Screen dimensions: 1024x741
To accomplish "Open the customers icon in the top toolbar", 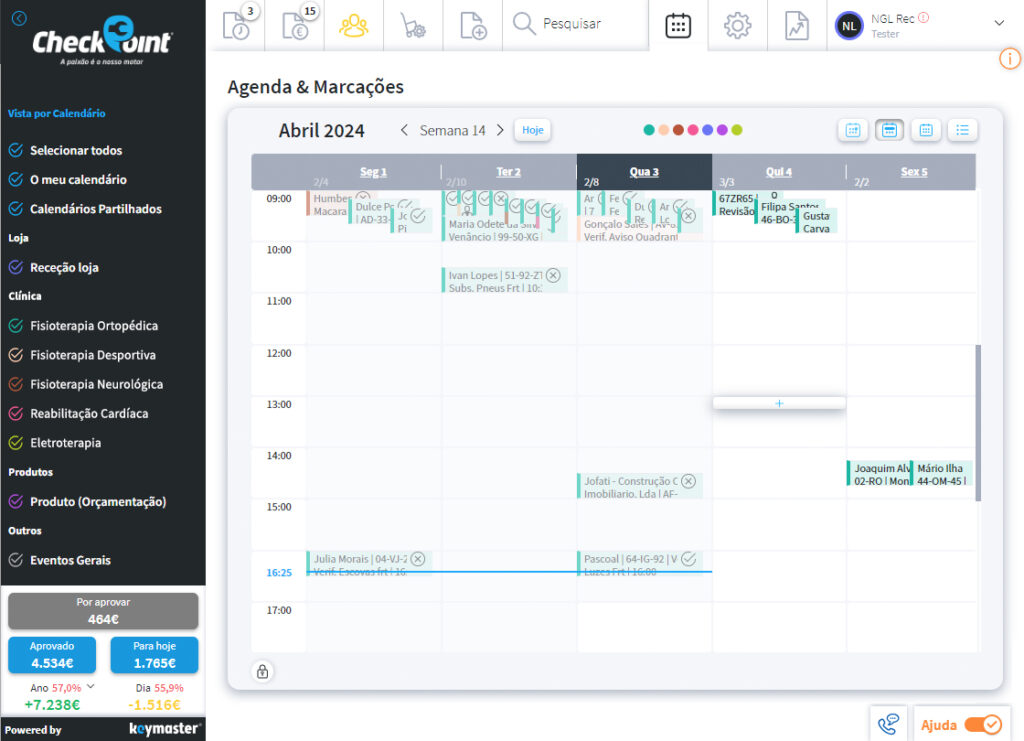I will coord(354,25).
